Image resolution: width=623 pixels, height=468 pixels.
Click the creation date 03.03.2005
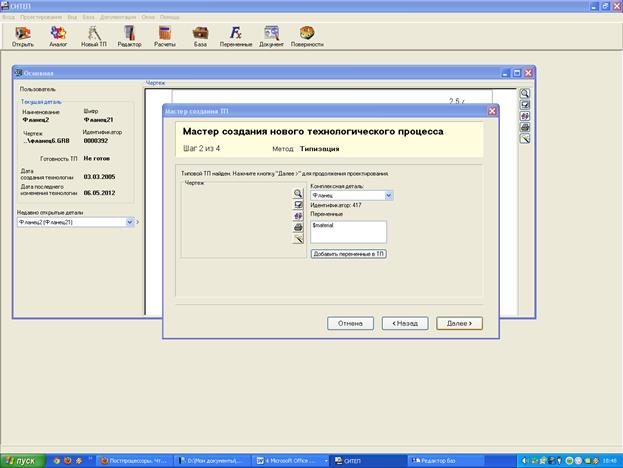coord(99,177)
